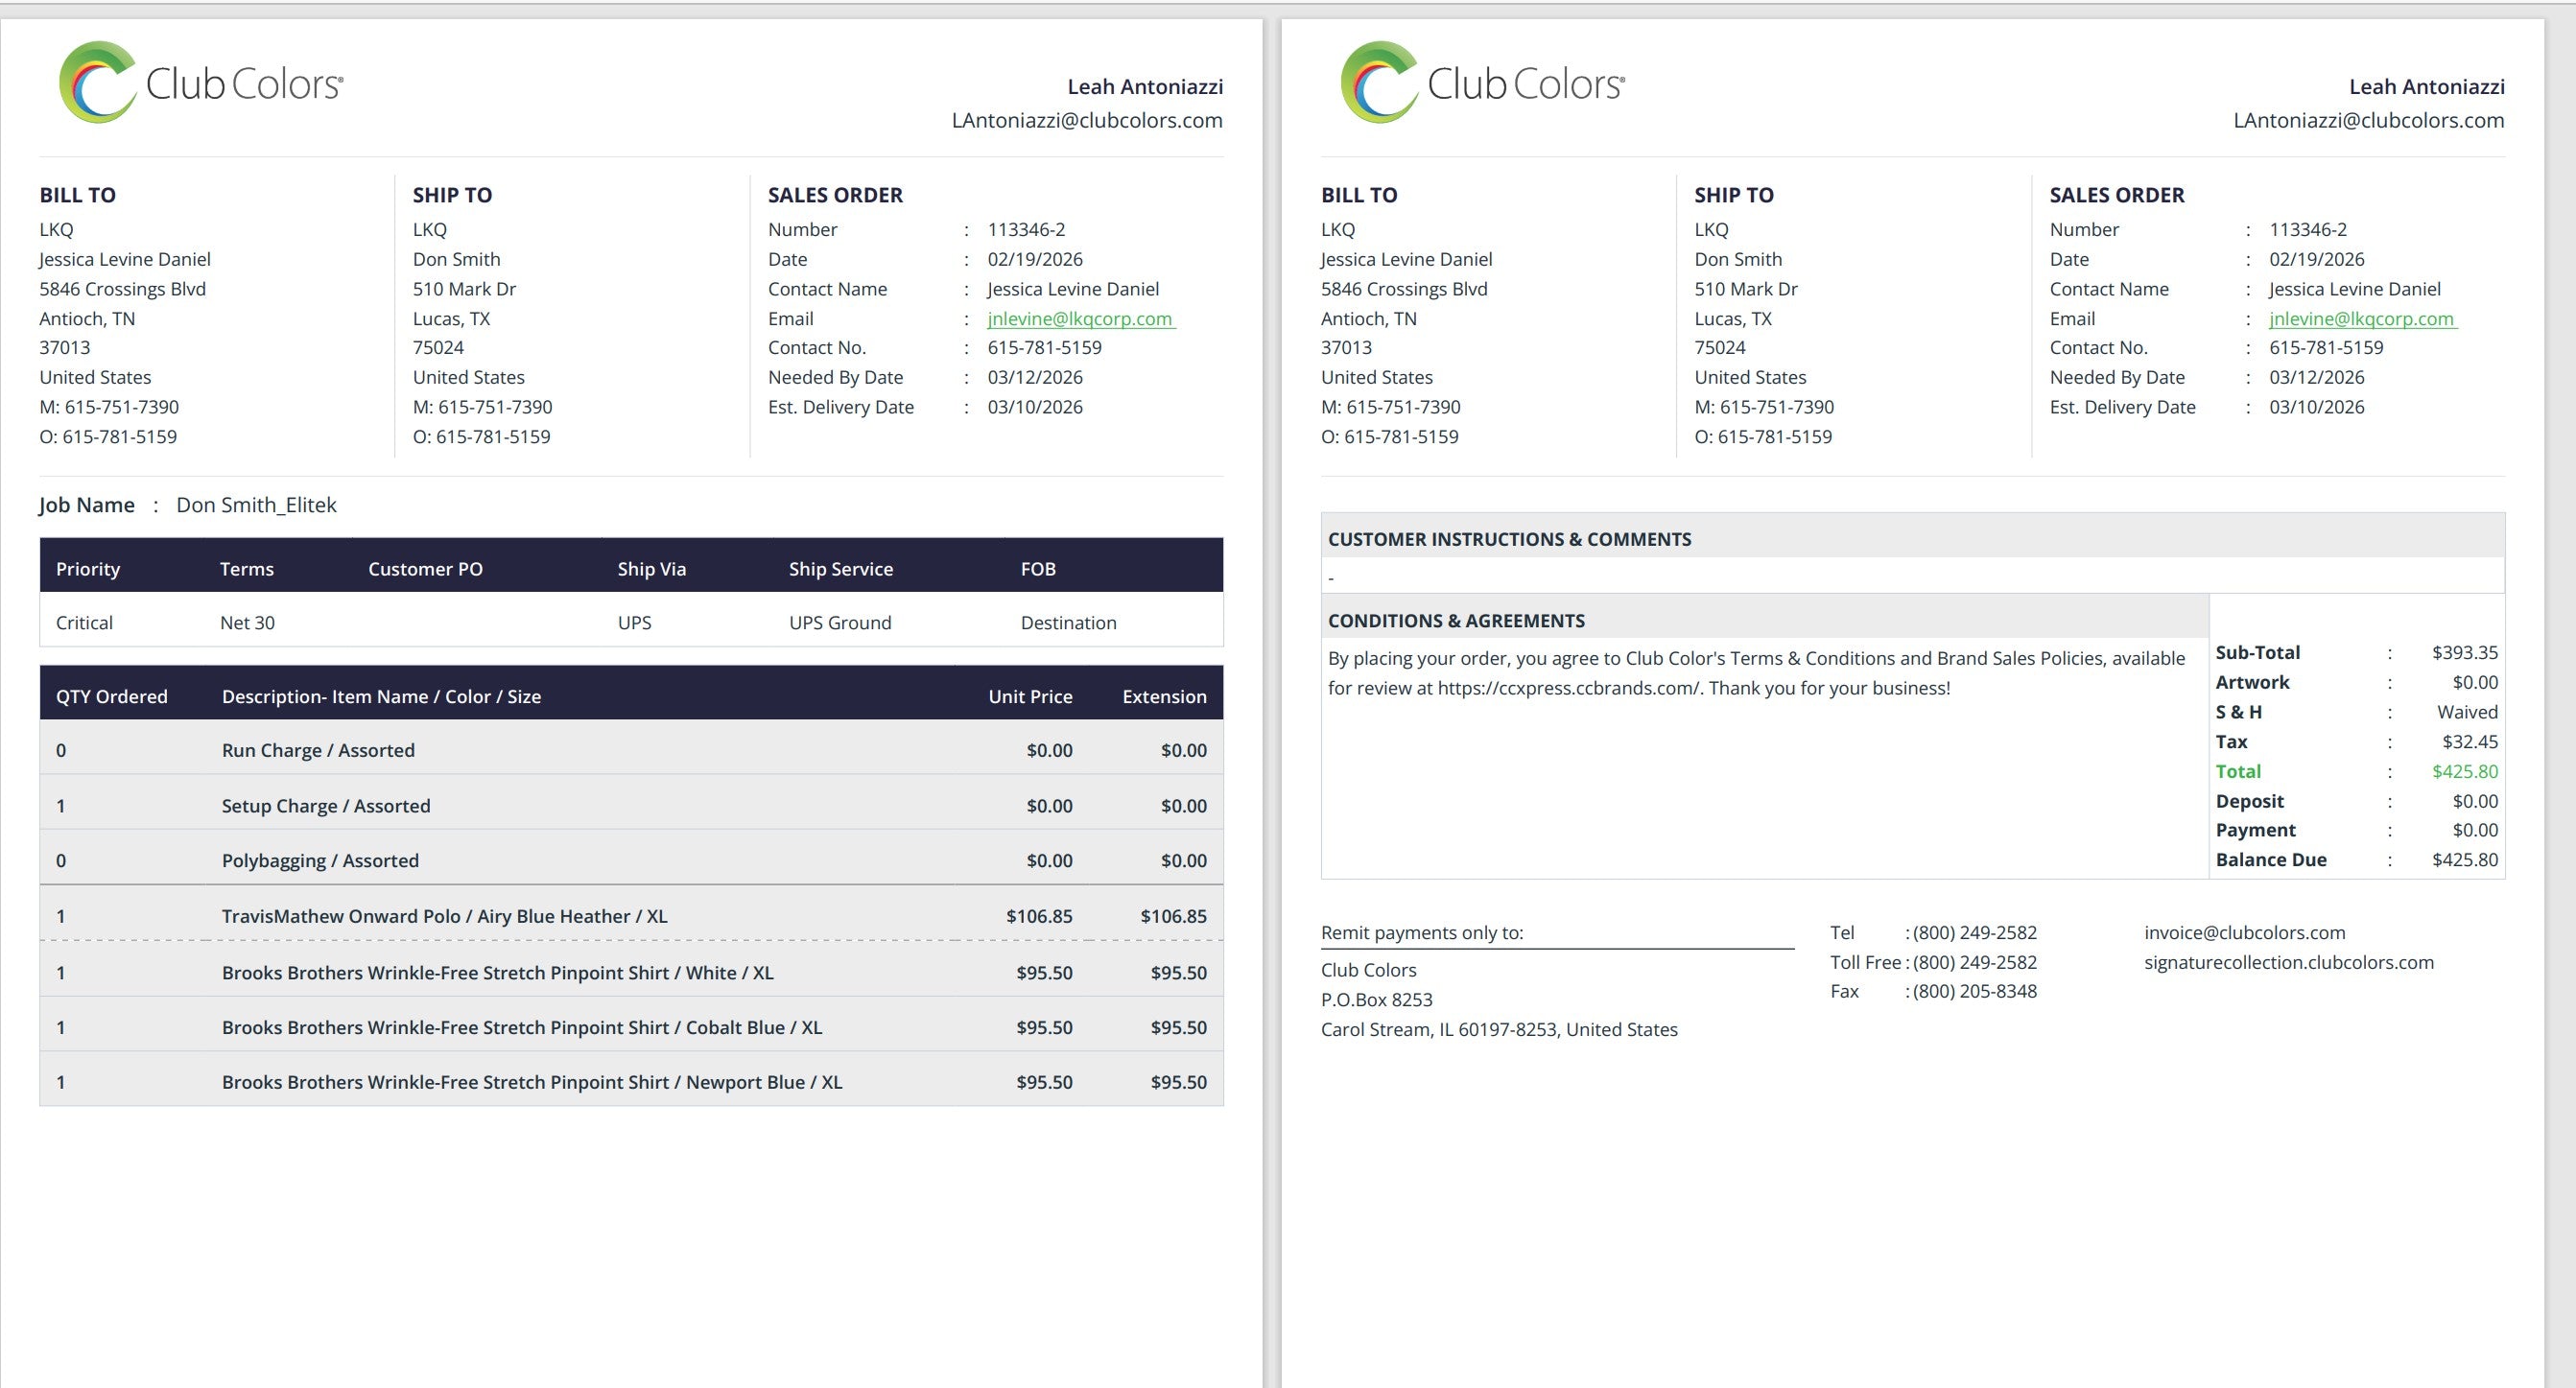Screen dimensions: 2576x1388
Task: Click the Job Name value Don Smith_Elitek
Action: tap(256, 504)
